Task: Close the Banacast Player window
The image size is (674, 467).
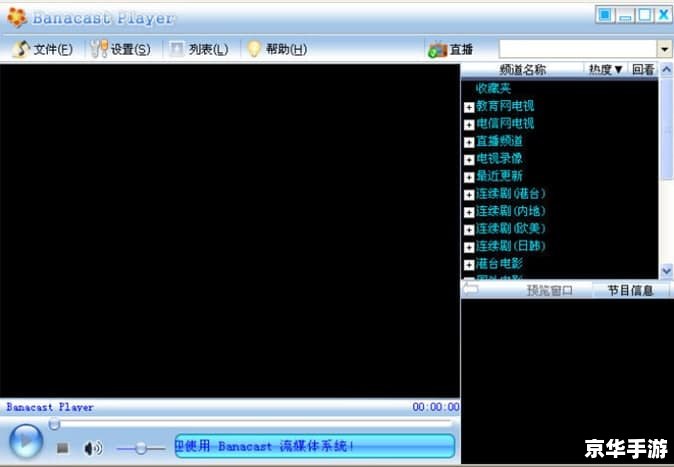Action: pos(664,15)
